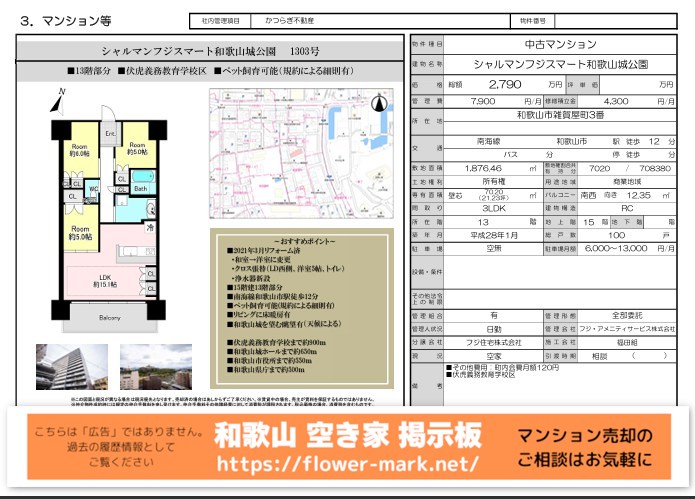Click the Ent. entrance on the floor plan
Viewport: 695px width, 499px height.
pos(110,133)
